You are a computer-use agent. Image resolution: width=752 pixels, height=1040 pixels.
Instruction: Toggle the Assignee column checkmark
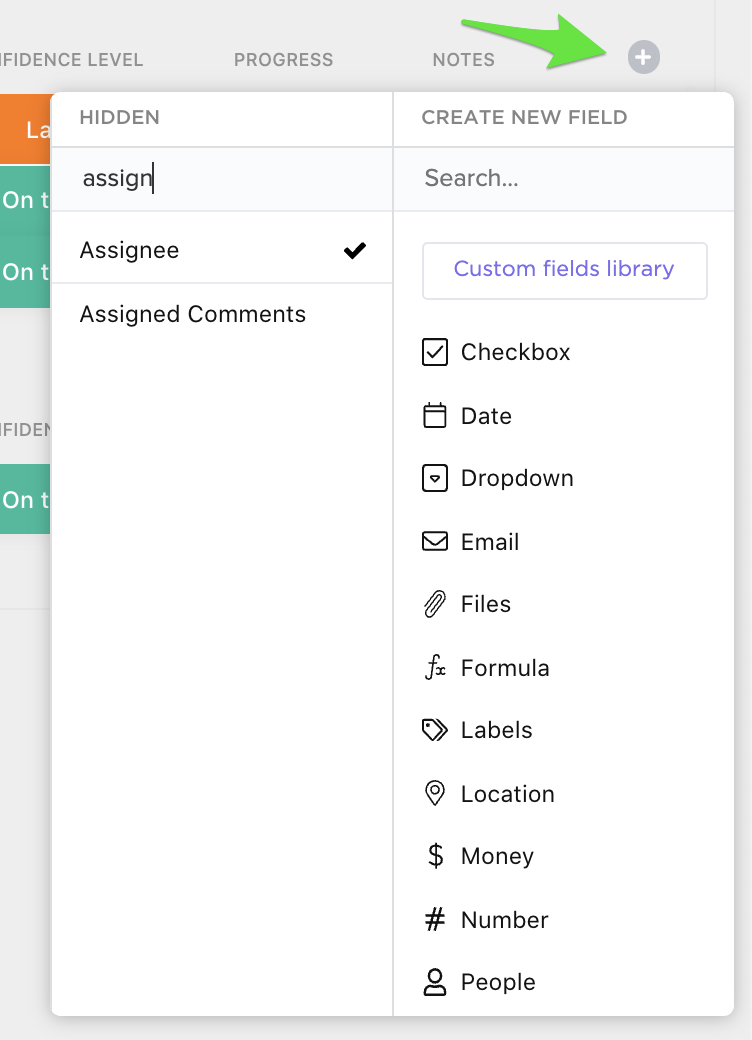[354, 250]
